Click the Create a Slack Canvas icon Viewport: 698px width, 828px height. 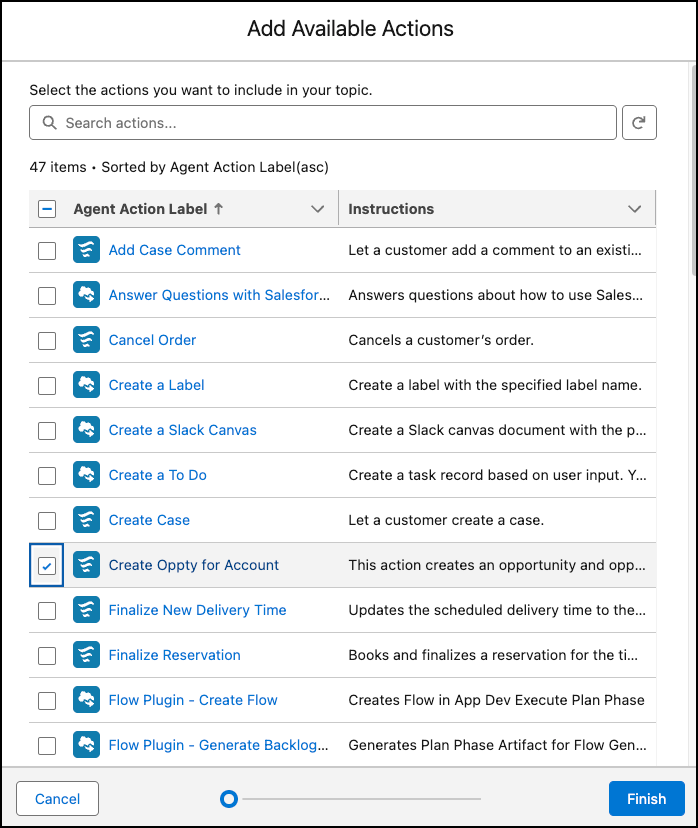tap(86, 430)
